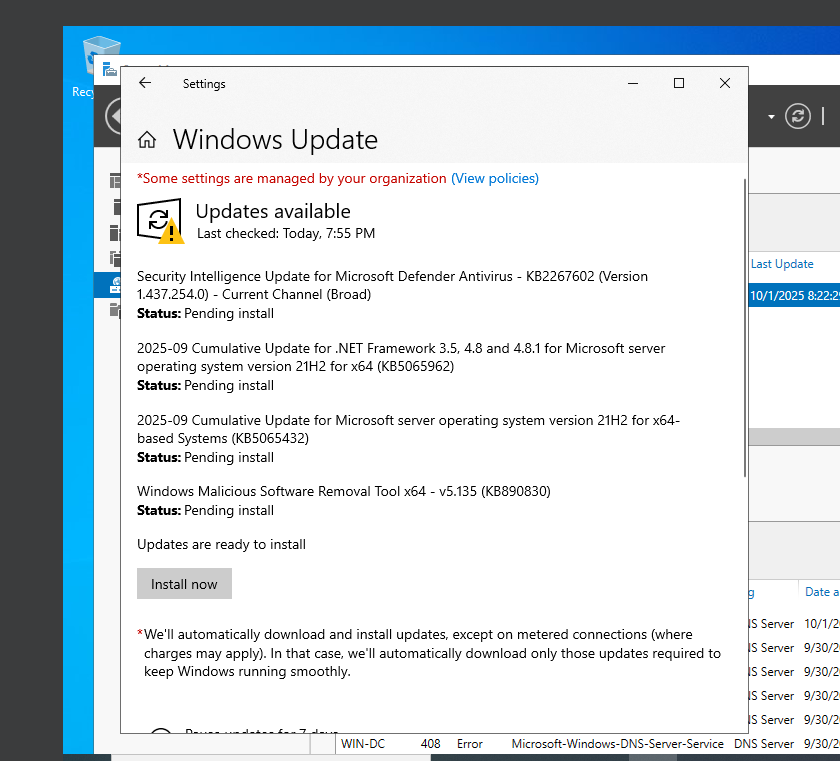Click the Updates available status icon

pyautogui.click(x=161, y=221)
